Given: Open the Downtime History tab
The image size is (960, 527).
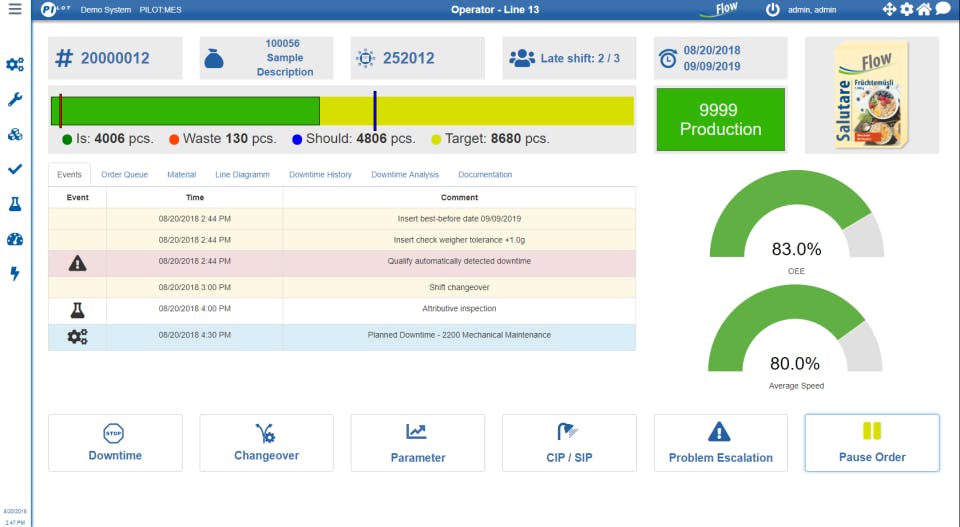Looking at the screenshot, I should (x=320, y=174).
